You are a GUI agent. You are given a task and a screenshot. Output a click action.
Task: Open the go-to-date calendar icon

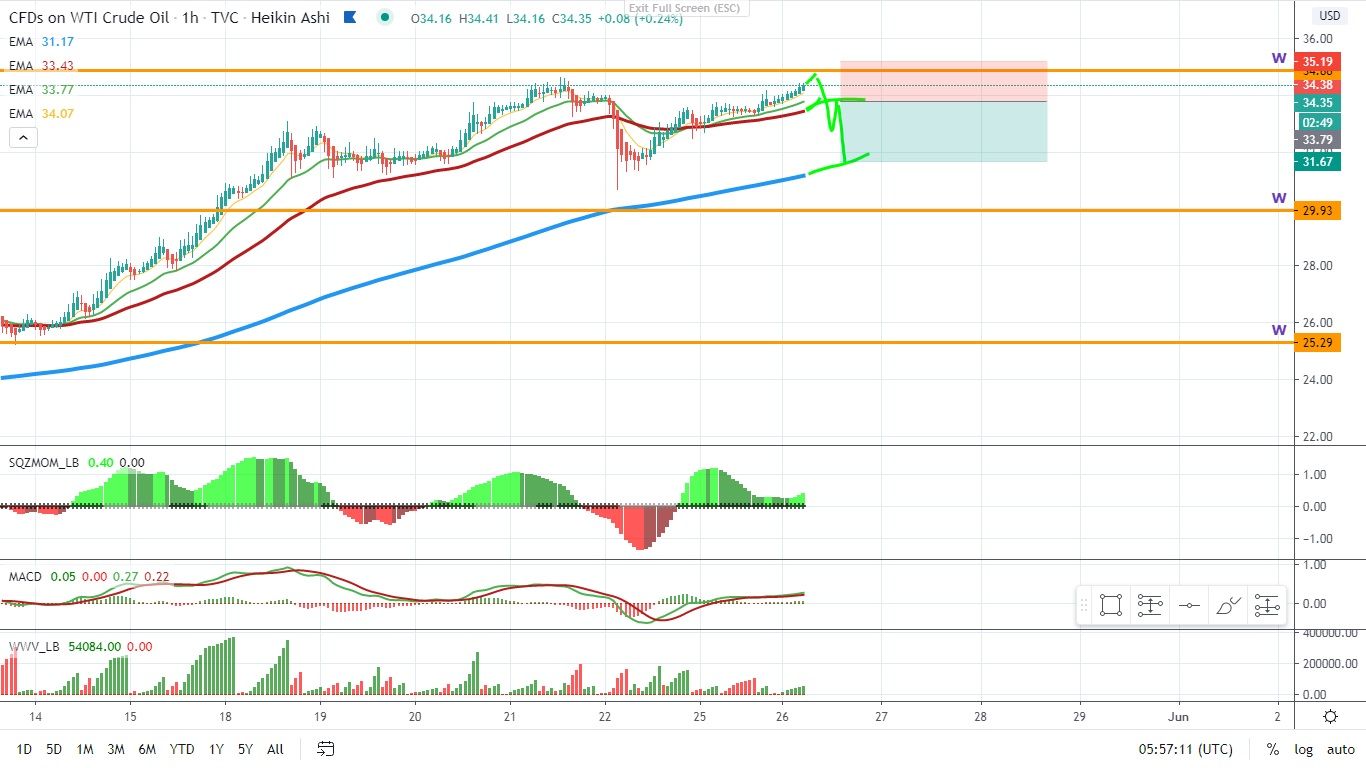[325, 748]
